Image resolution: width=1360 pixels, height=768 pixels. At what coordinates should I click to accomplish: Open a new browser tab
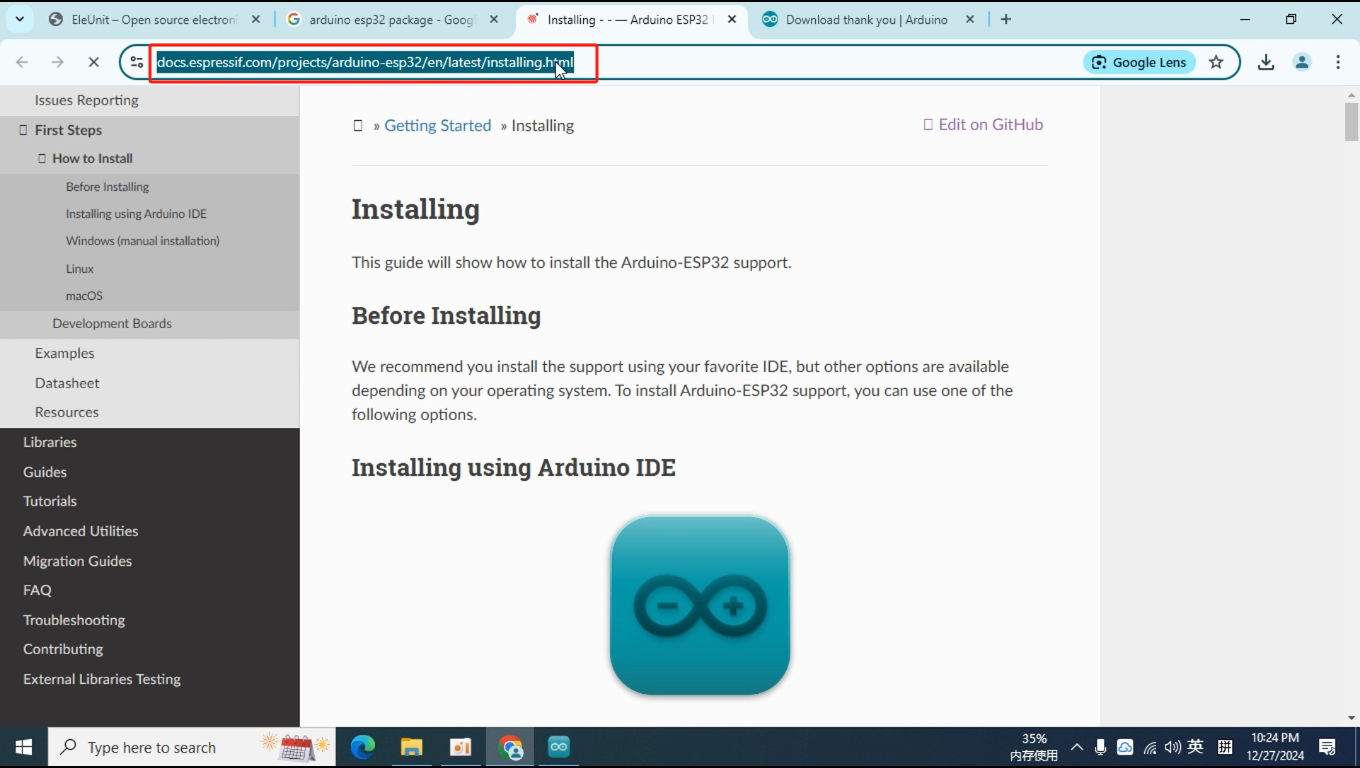[x=1006, y=19]
